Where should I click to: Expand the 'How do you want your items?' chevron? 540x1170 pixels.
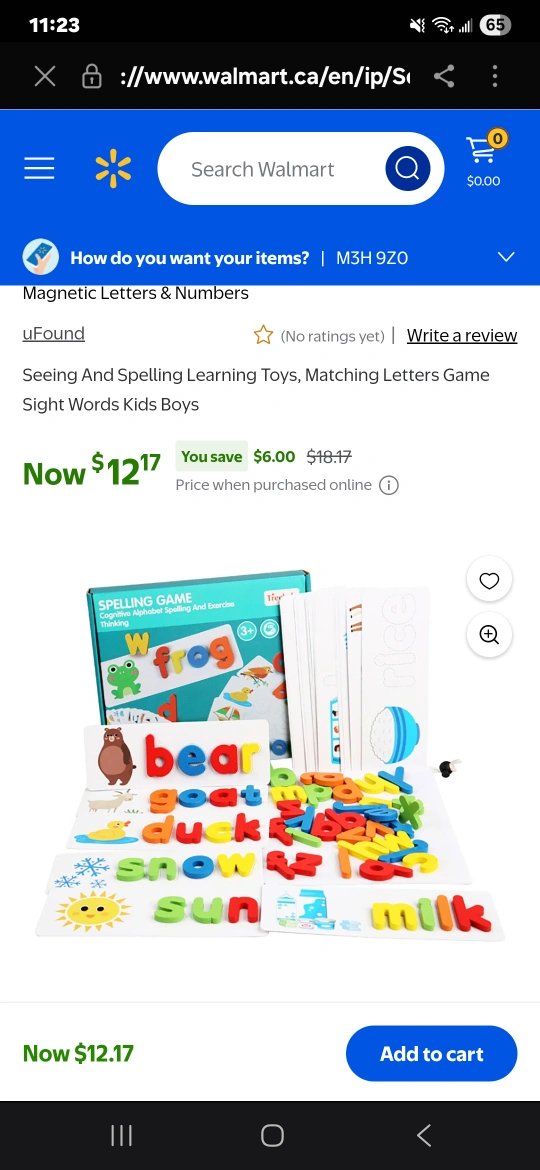click(506, 257)
